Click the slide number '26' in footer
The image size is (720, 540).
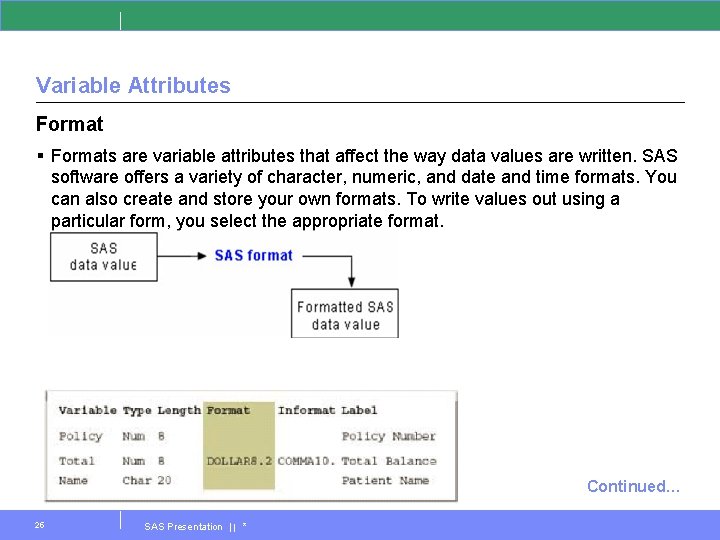(39, 525)
